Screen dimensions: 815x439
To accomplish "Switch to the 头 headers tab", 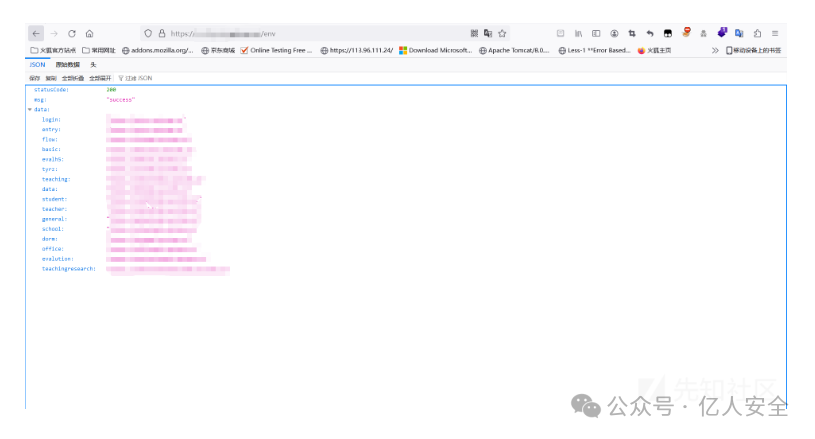I will point(93,64).
